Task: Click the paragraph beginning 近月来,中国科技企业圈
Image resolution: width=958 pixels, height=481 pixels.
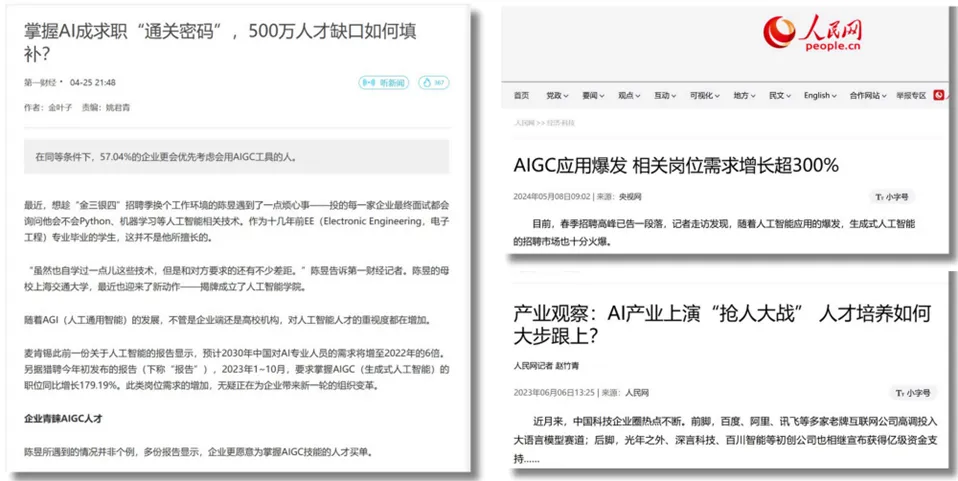Action: click(x=726, y=440)
